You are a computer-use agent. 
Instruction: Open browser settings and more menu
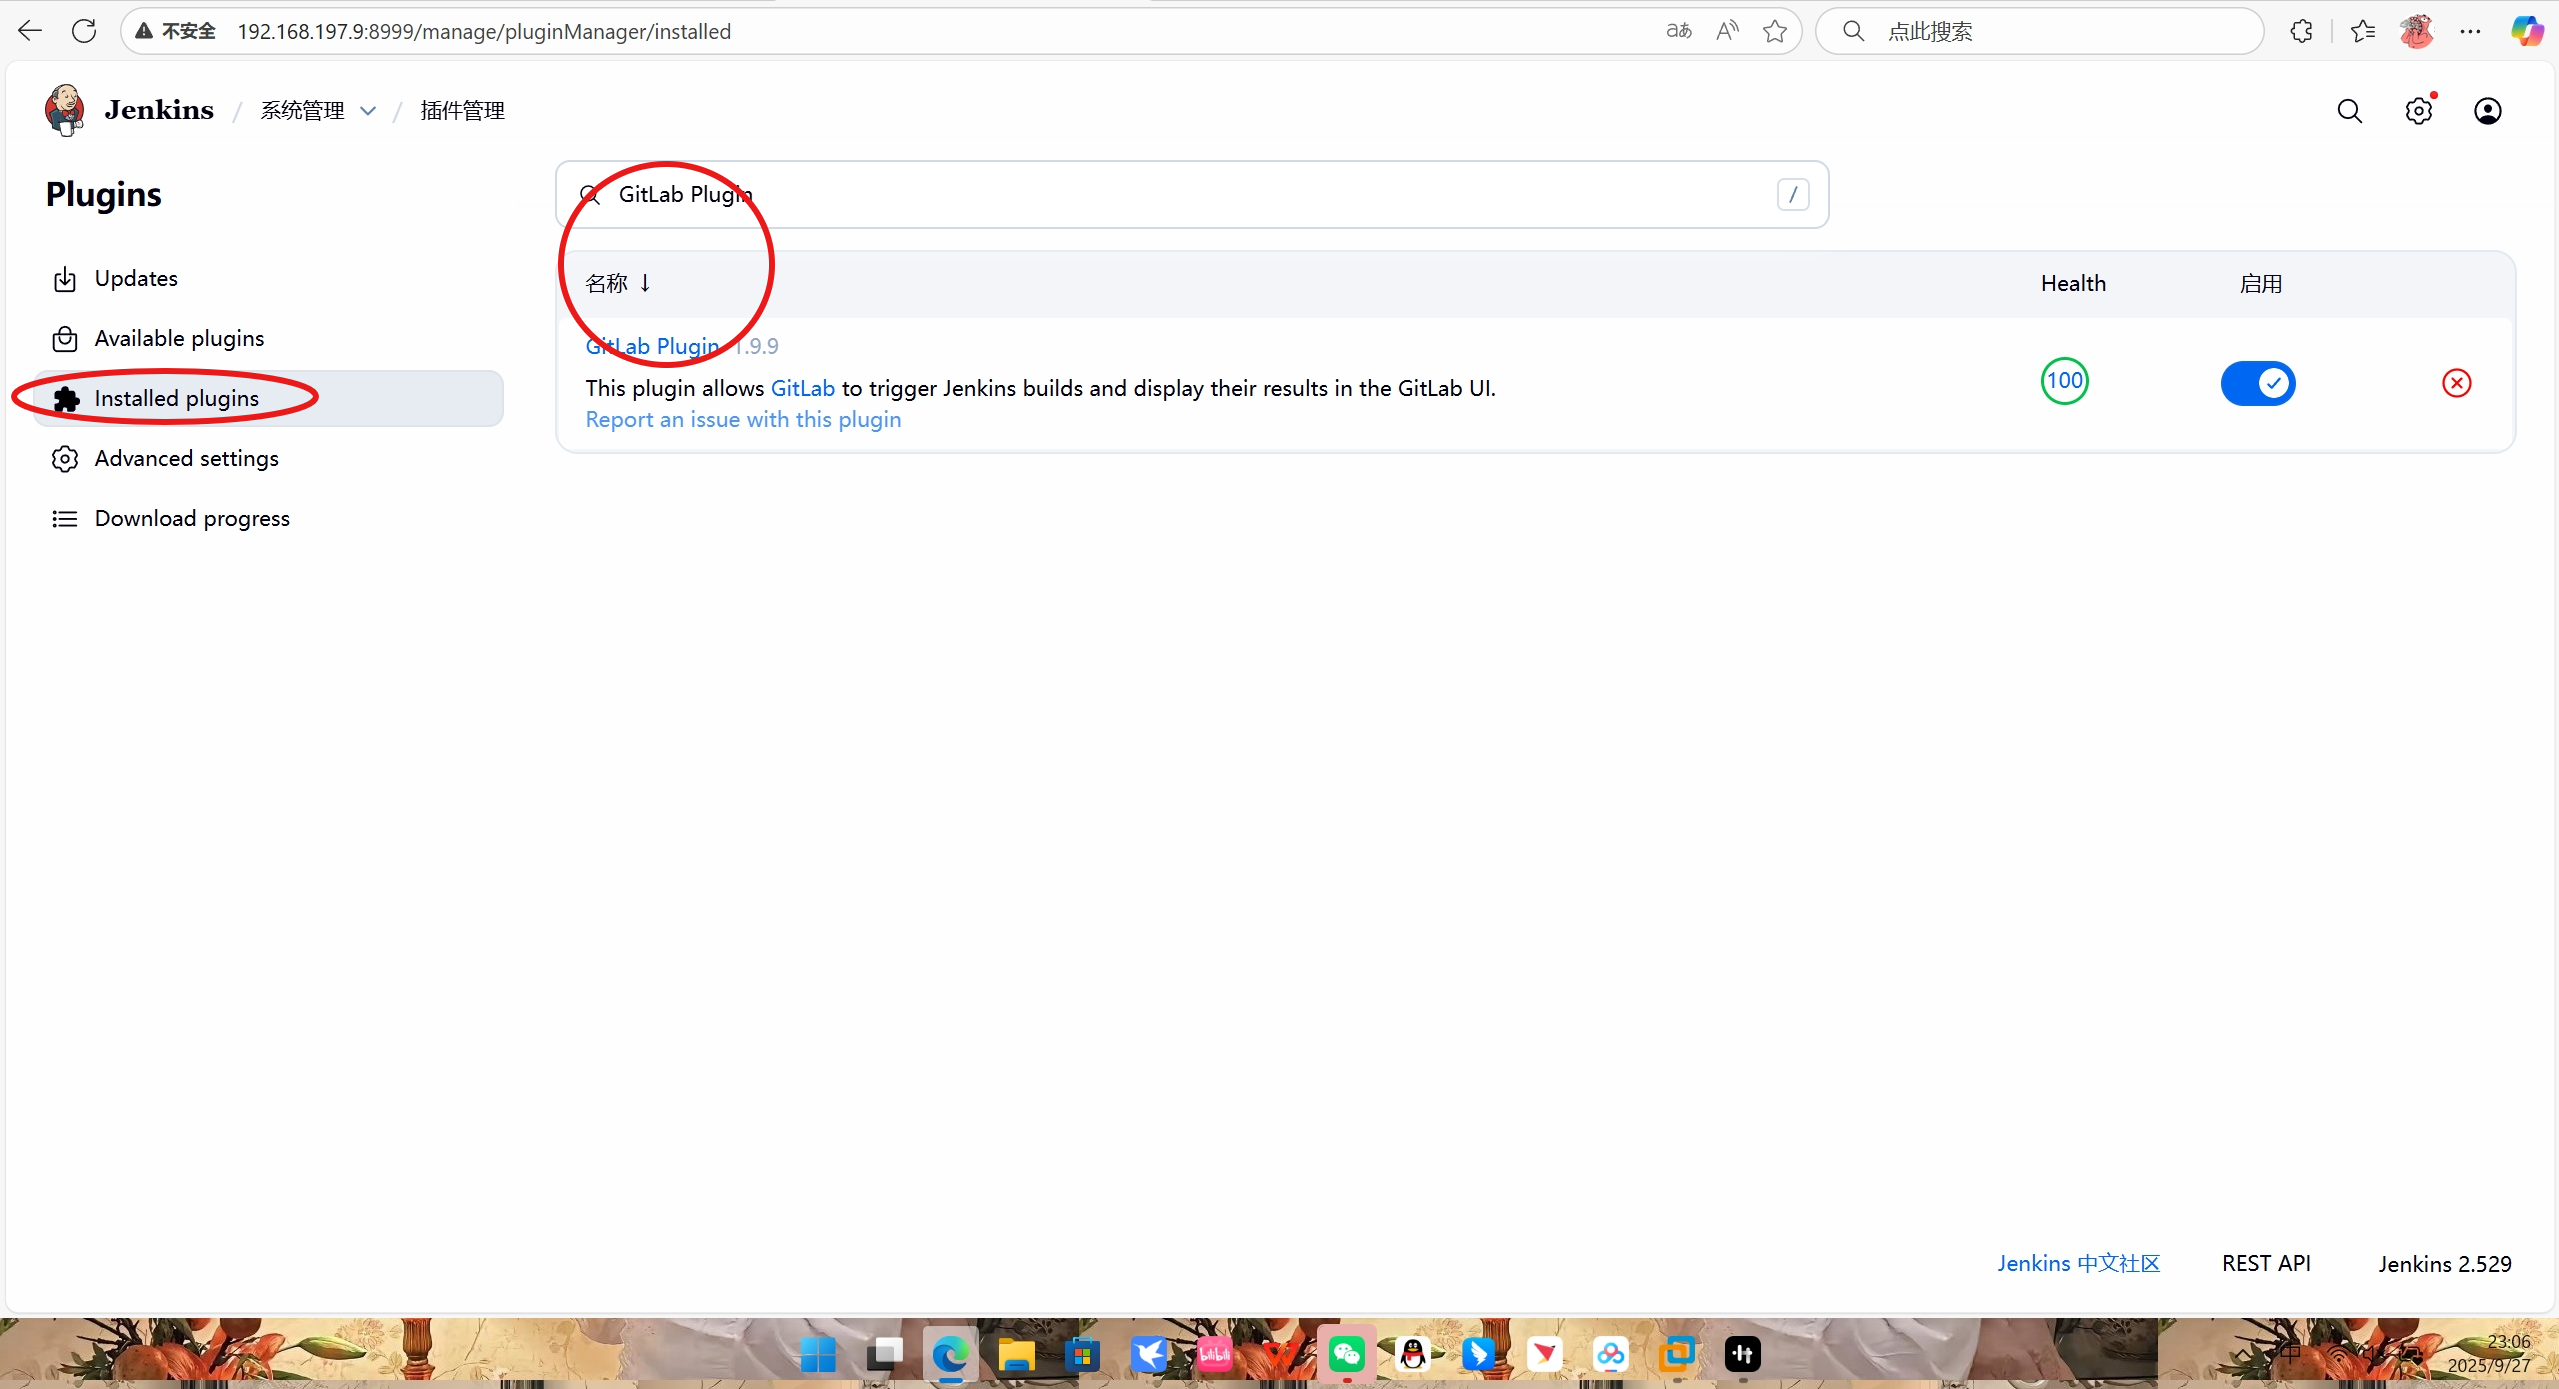tap(2470, 31)
